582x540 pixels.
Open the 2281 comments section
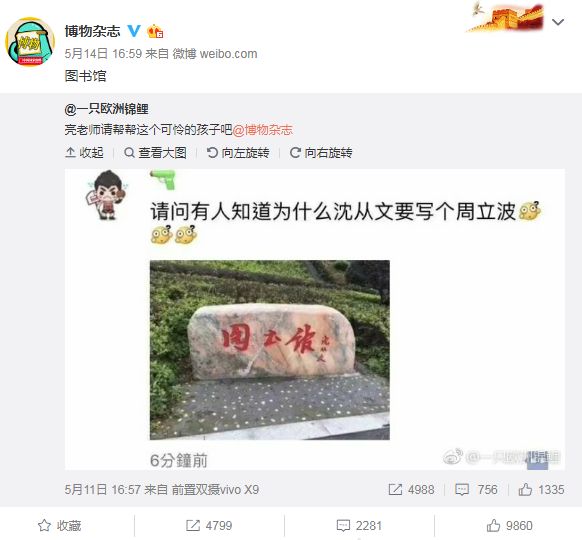tap(359, 526)
